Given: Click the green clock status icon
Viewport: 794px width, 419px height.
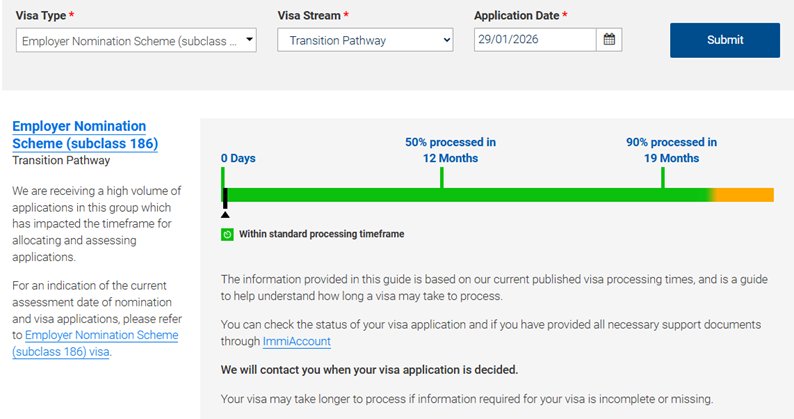Looking at the screenshot, I should coord(227,234).
